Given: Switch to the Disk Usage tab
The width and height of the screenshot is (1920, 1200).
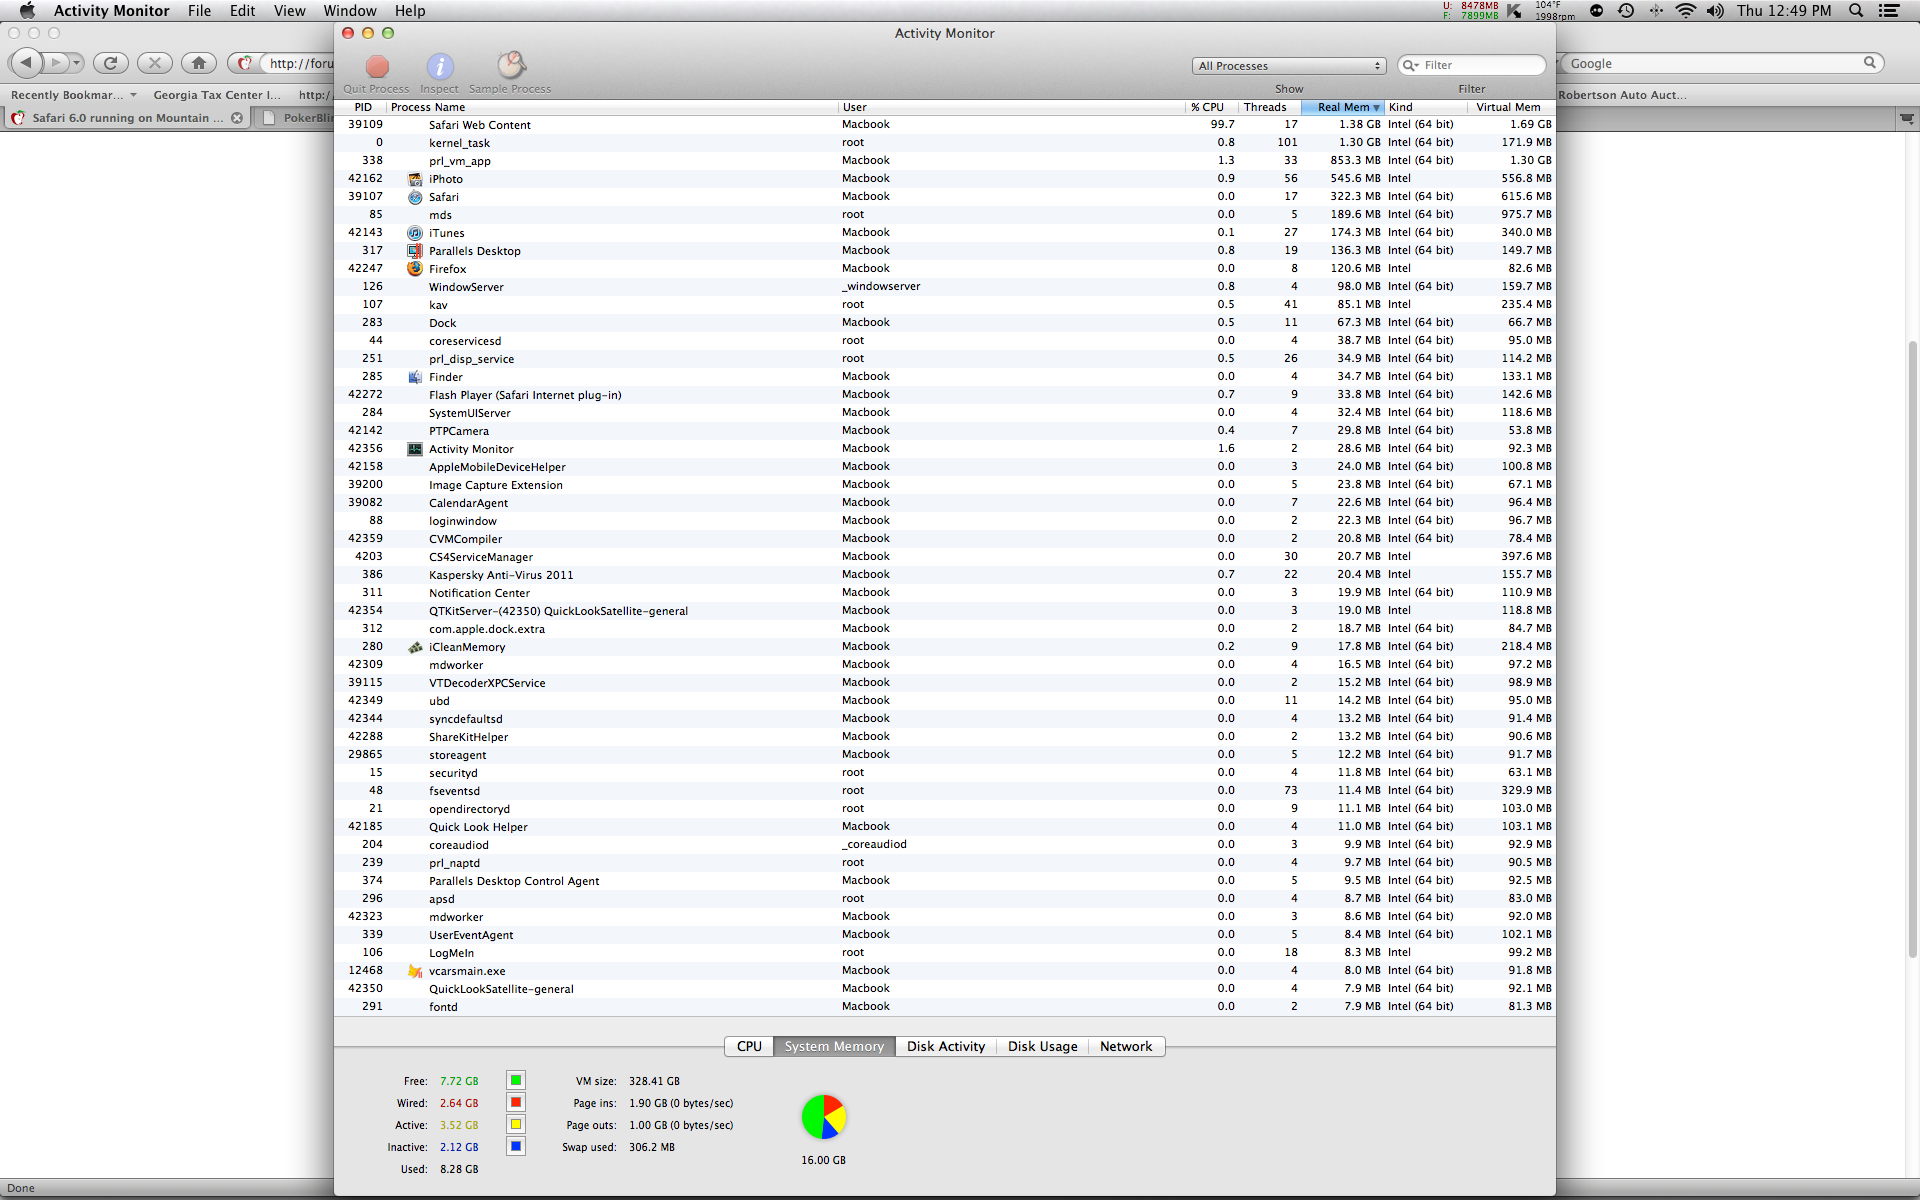Looking at the screenshot, I should [x=1042, y=1047].
